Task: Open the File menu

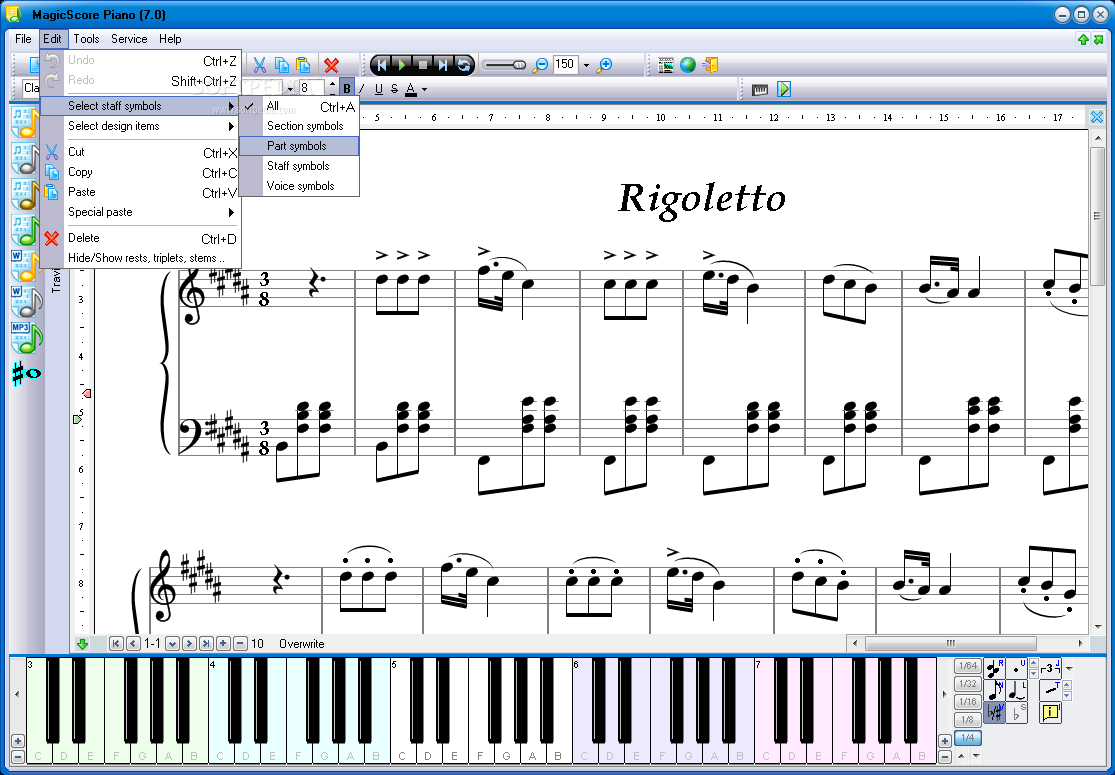Action: pos(23,39)
